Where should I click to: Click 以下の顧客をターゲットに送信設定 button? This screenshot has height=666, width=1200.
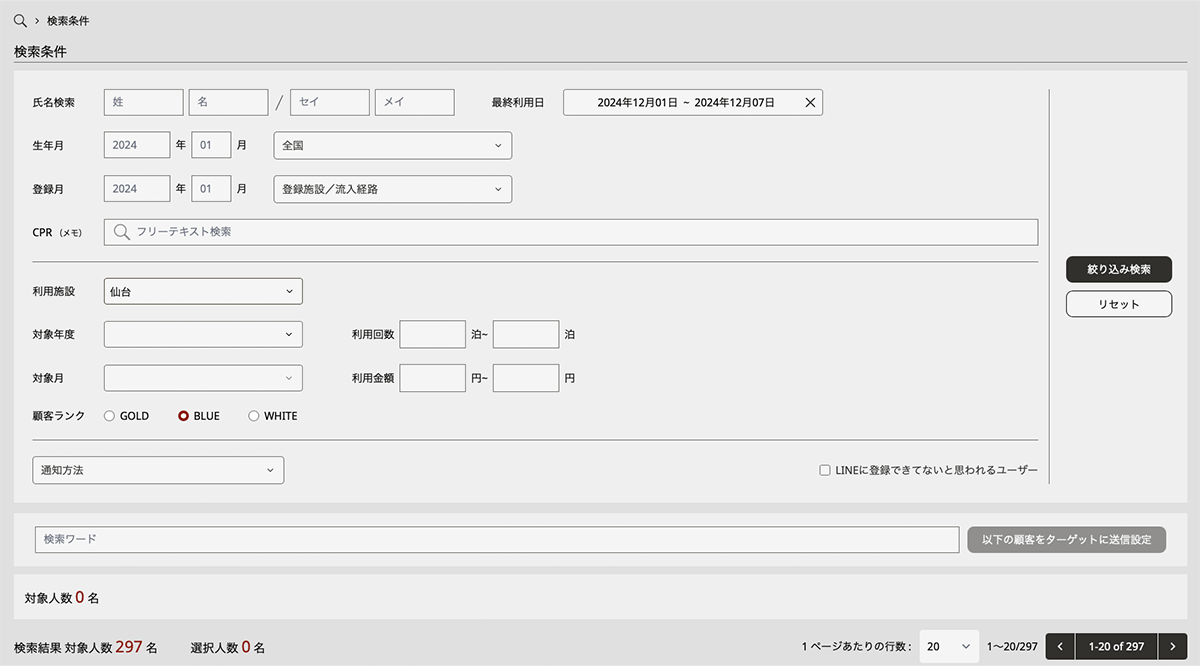click(1066, 540)
